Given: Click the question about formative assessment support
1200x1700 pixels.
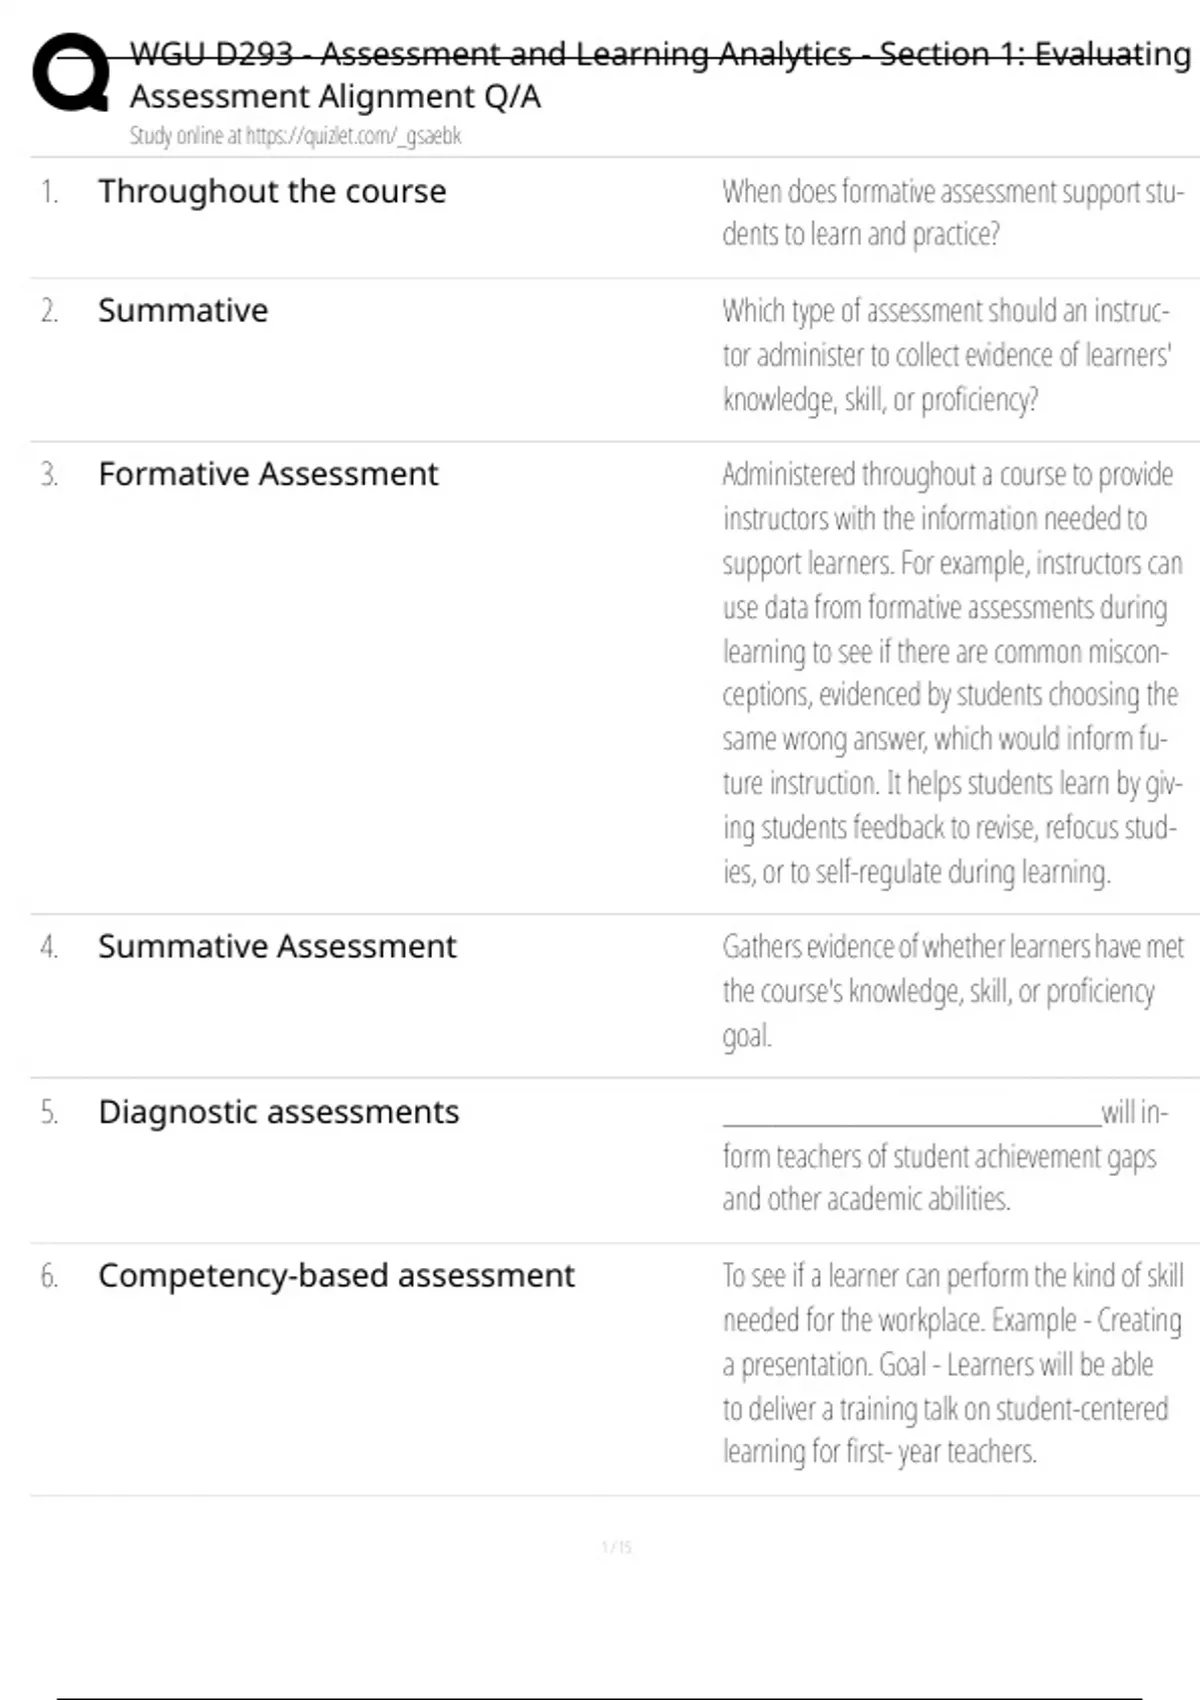Looking at the screenshot, I should [953, 212].
